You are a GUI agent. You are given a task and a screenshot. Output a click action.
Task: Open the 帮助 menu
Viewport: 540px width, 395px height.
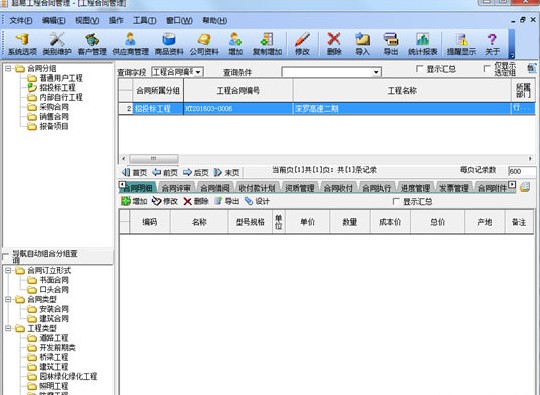coord(215,21)
